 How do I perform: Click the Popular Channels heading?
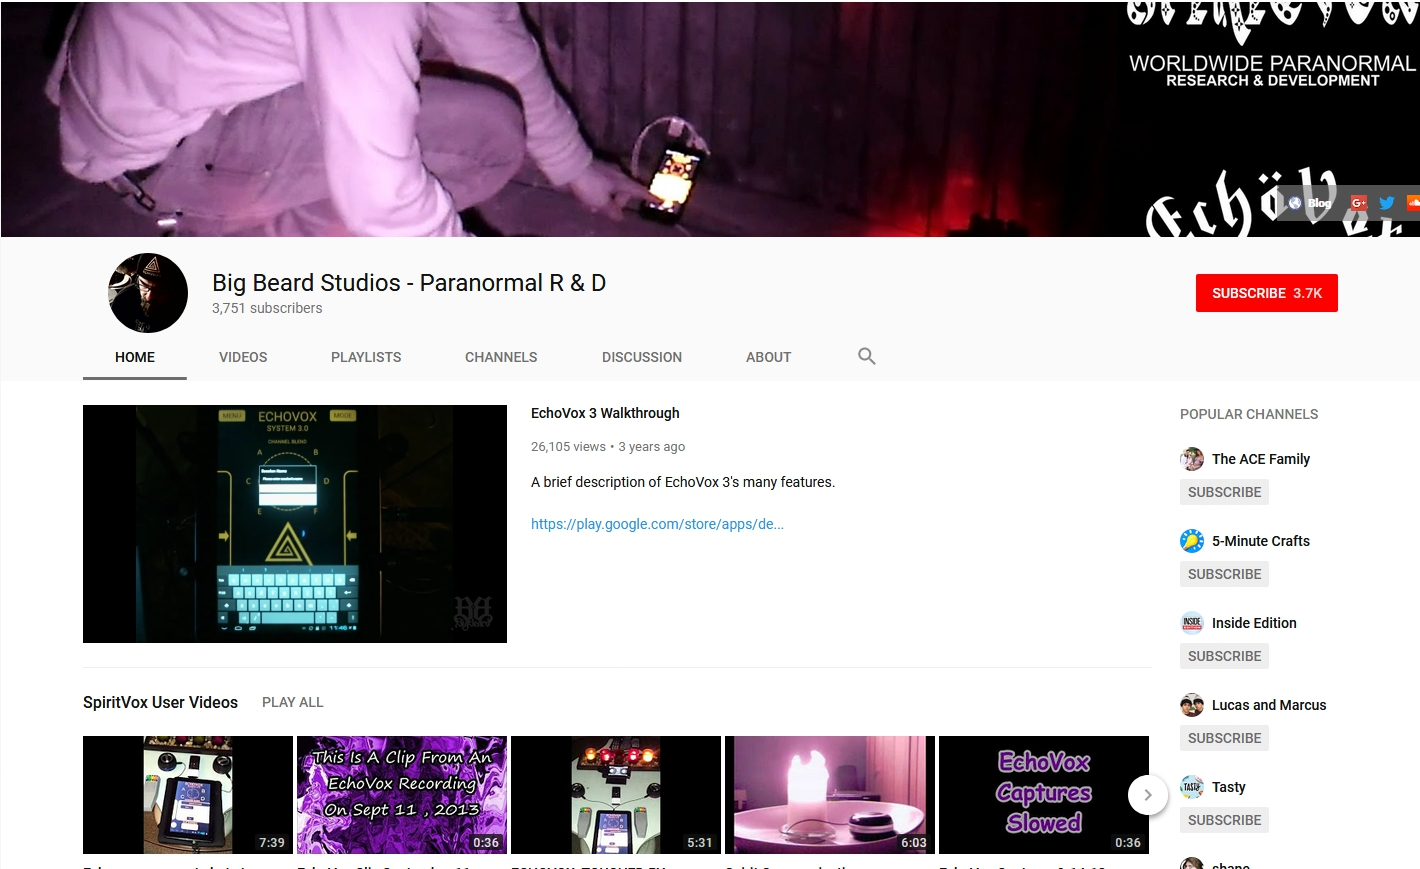click(1249, 414)
